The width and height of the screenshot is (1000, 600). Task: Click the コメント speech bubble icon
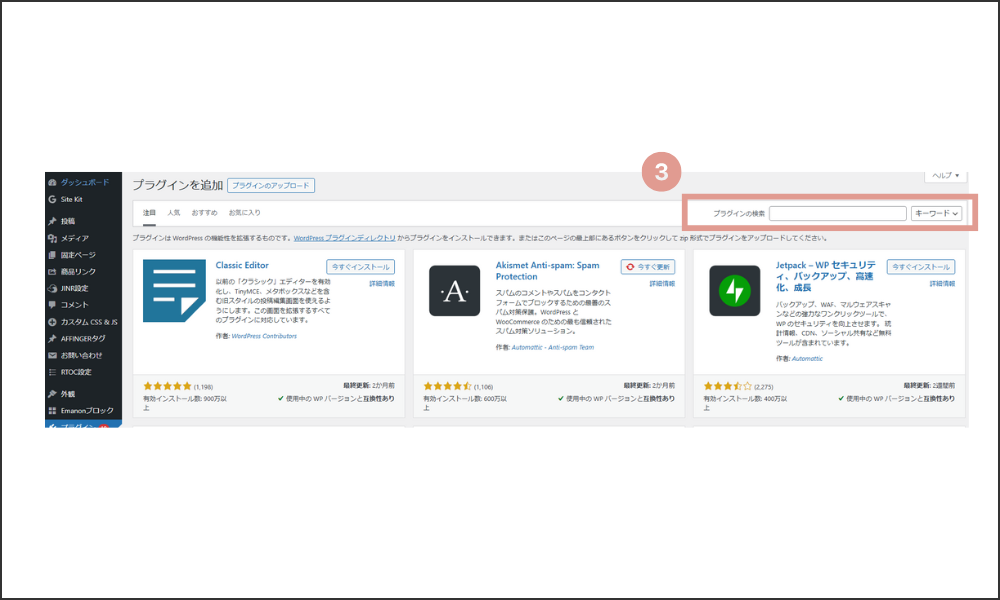52,305
